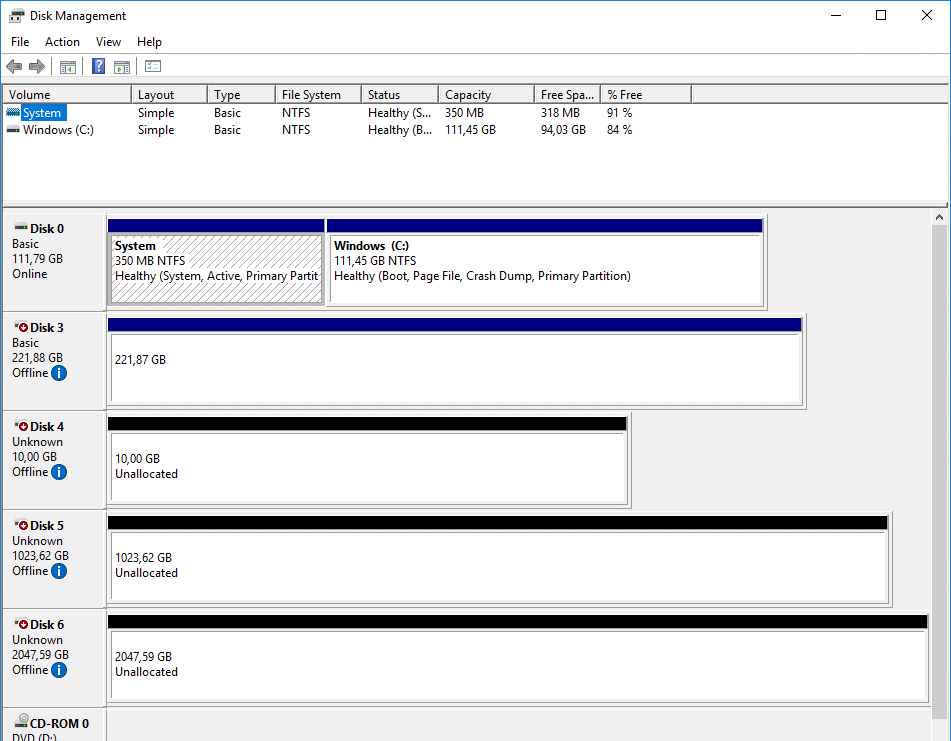
Task: Click the vertical scrollbar thumb of the disk pane
Action: coord(939,470)
